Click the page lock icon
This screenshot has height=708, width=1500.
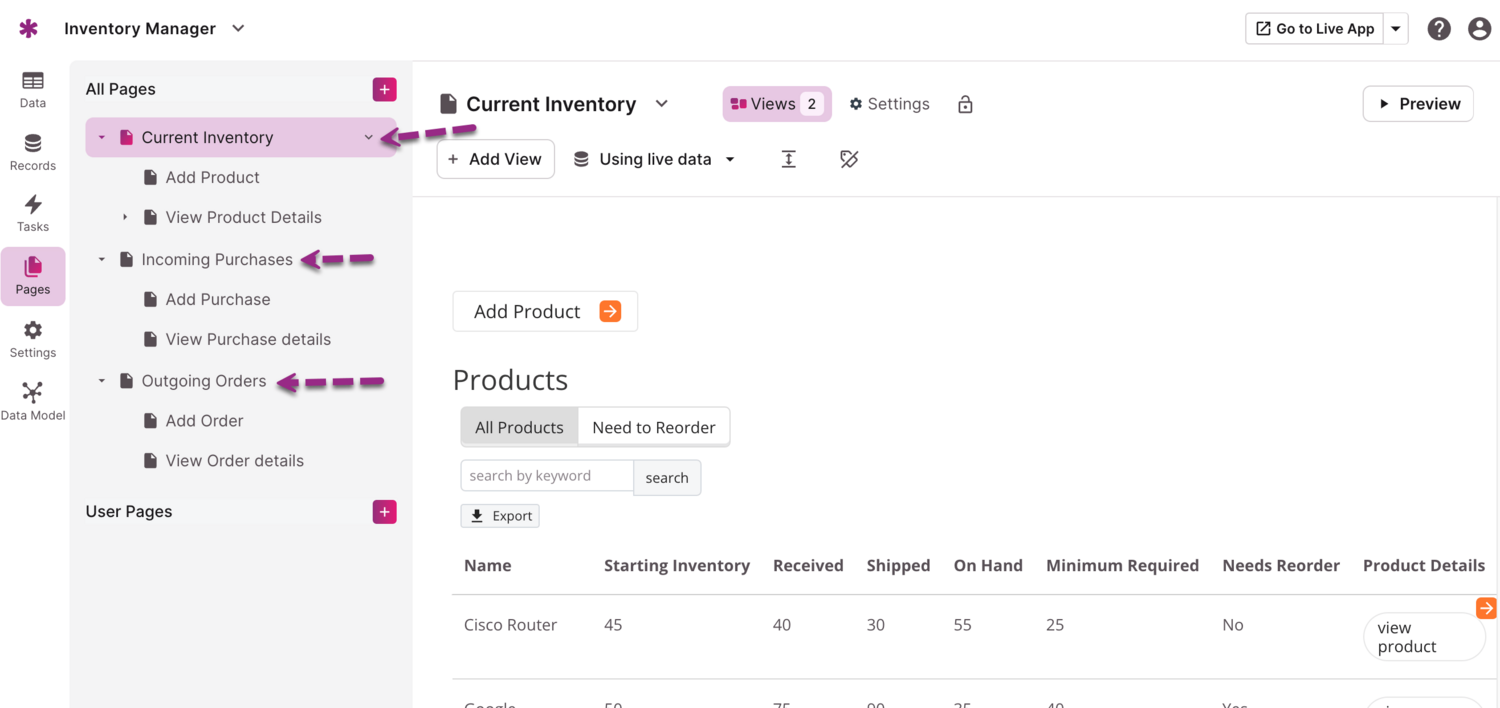click(965, 104)
